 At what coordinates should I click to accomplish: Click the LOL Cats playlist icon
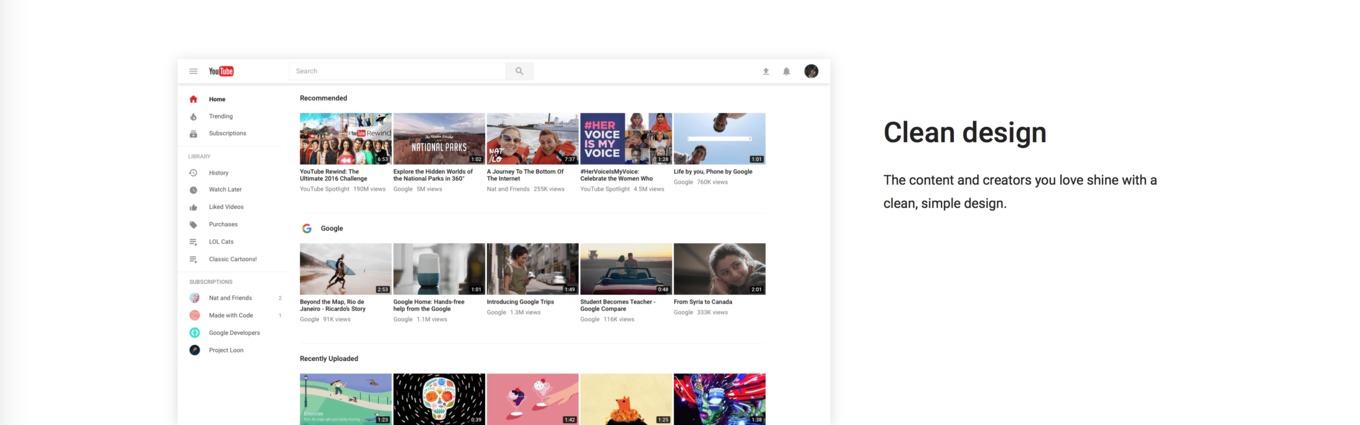(193, 242)
